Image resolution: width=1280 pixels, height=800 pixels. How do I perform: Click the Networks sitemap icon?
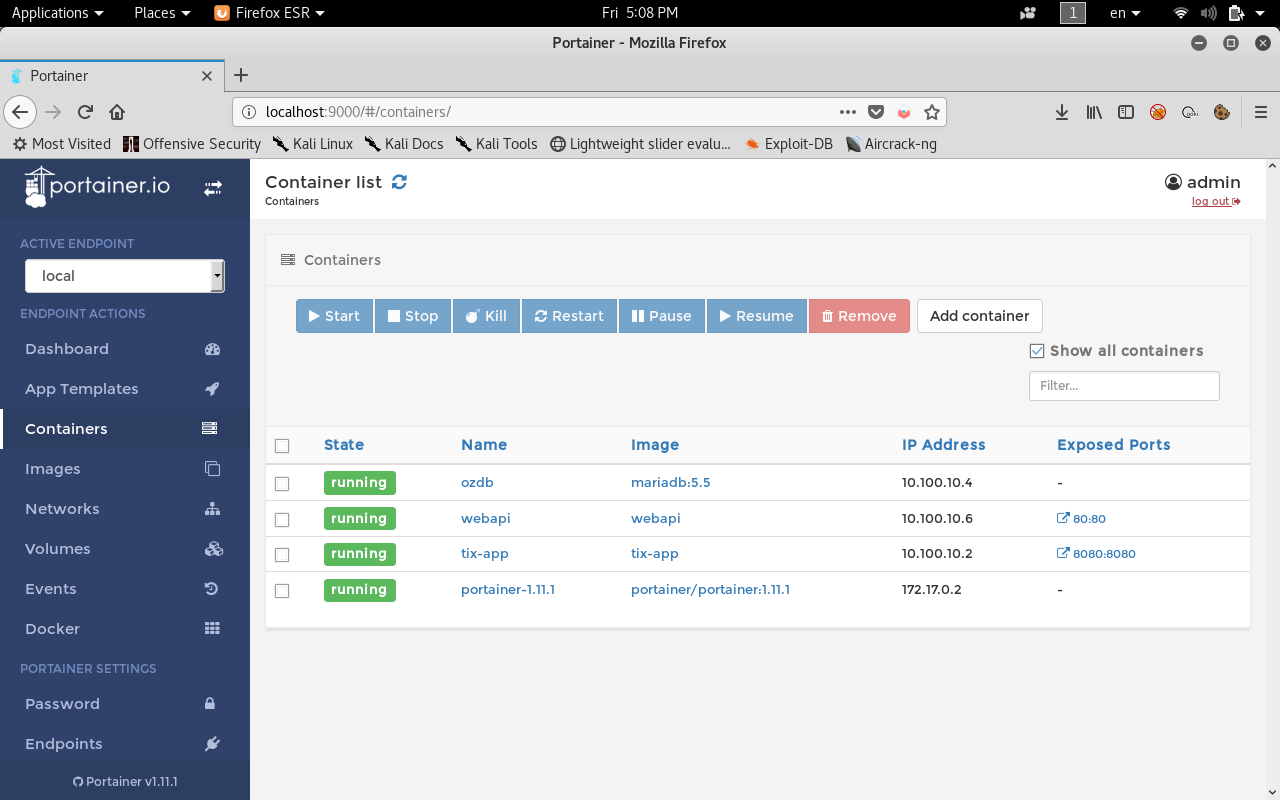[x=211, y=509]
